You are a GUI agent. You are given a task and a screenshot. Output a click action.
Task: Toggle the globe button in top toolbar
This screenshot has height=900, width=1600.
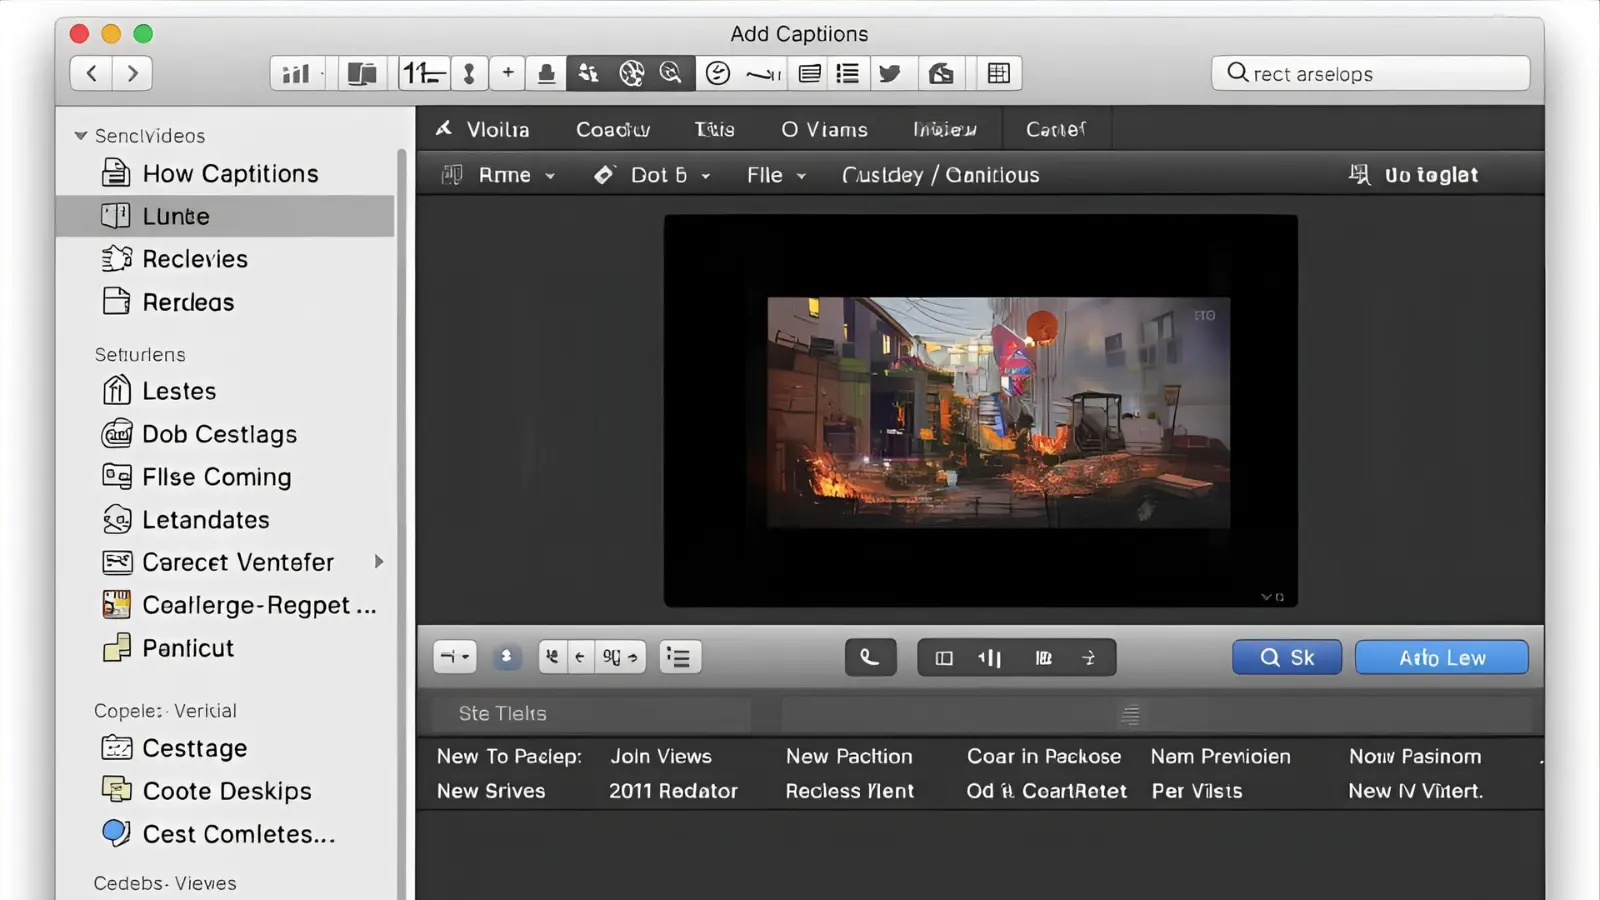point(631,73)
